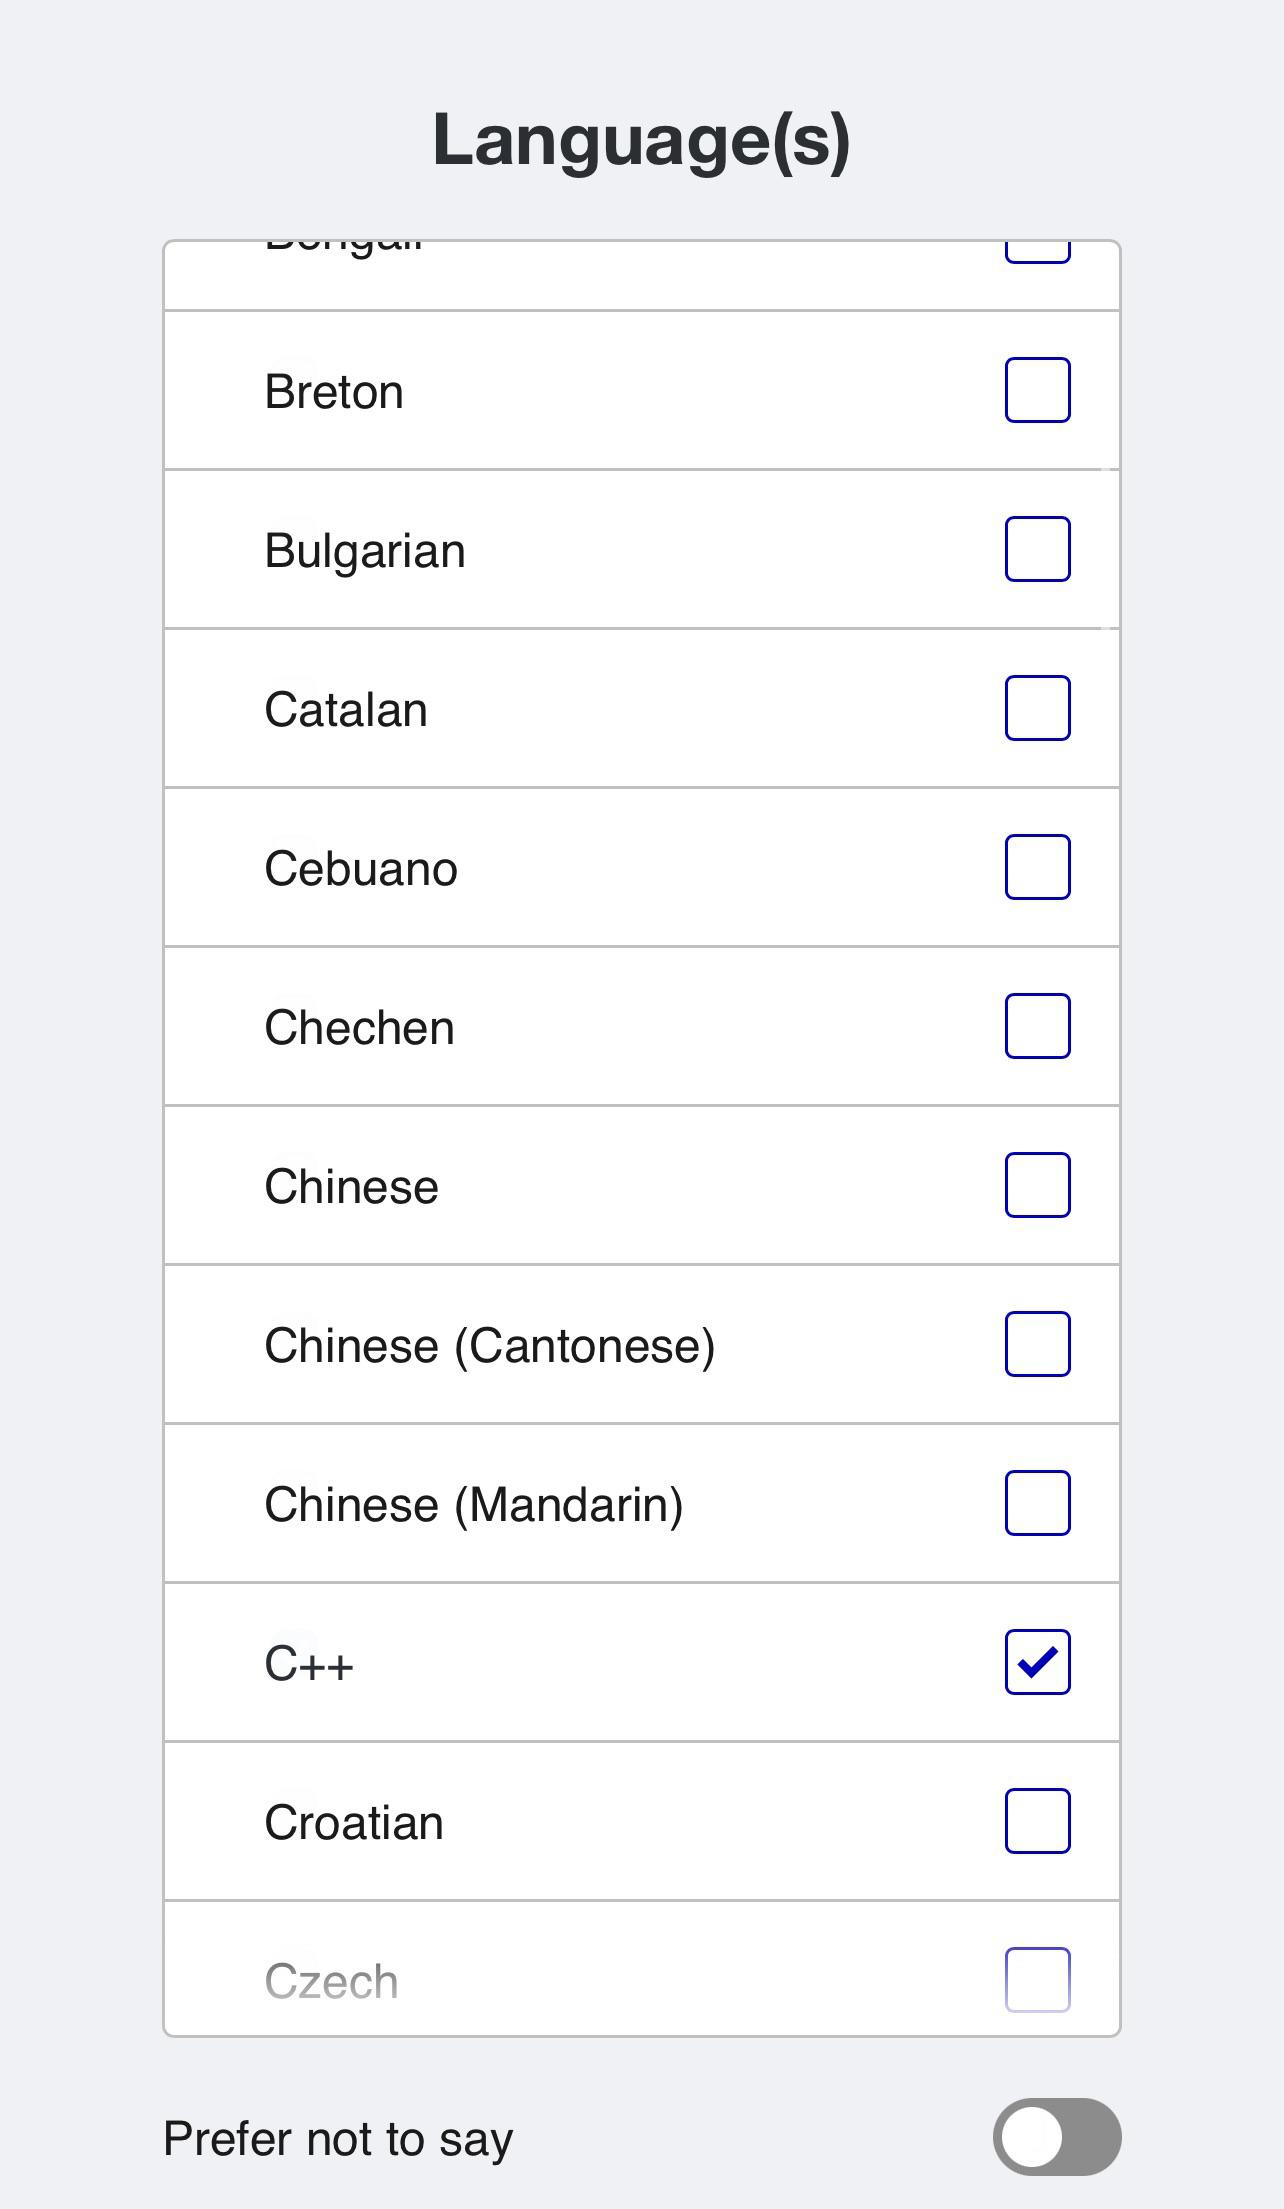The height and width of the screenshot is (2209, 1284).
Task: Uncheck the C++ checkbox
Action: (1037, 1662)
